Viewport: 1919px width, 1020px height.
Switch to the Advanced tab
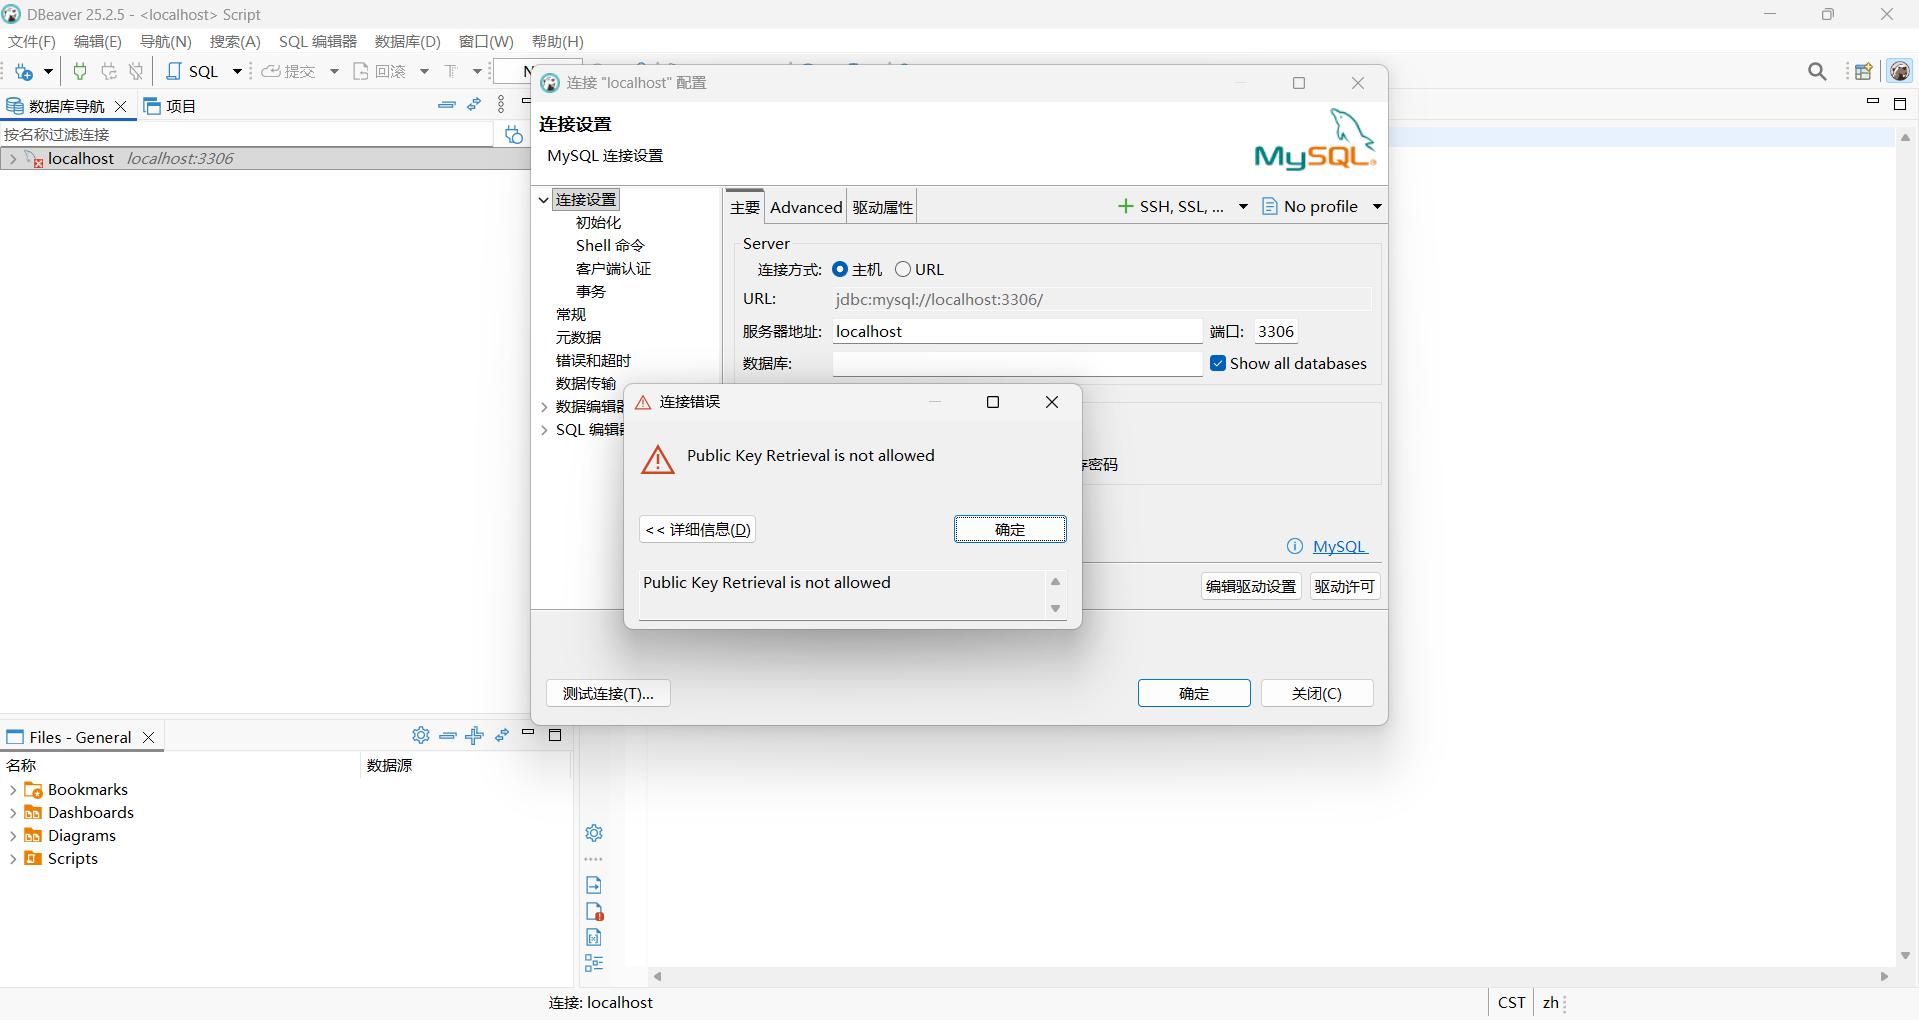[x=806, y=207]
